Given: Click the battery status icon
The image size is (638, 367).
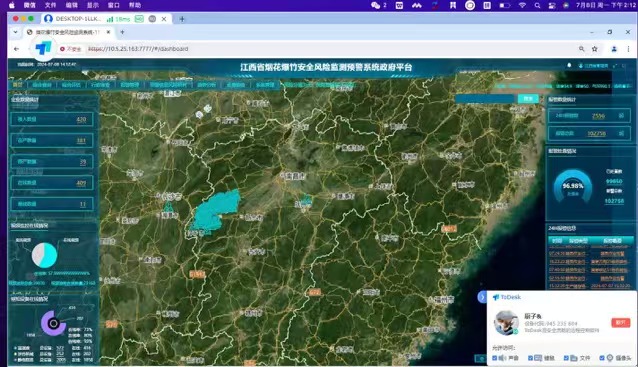Looking at the screenshot, I should click(505, 5).
